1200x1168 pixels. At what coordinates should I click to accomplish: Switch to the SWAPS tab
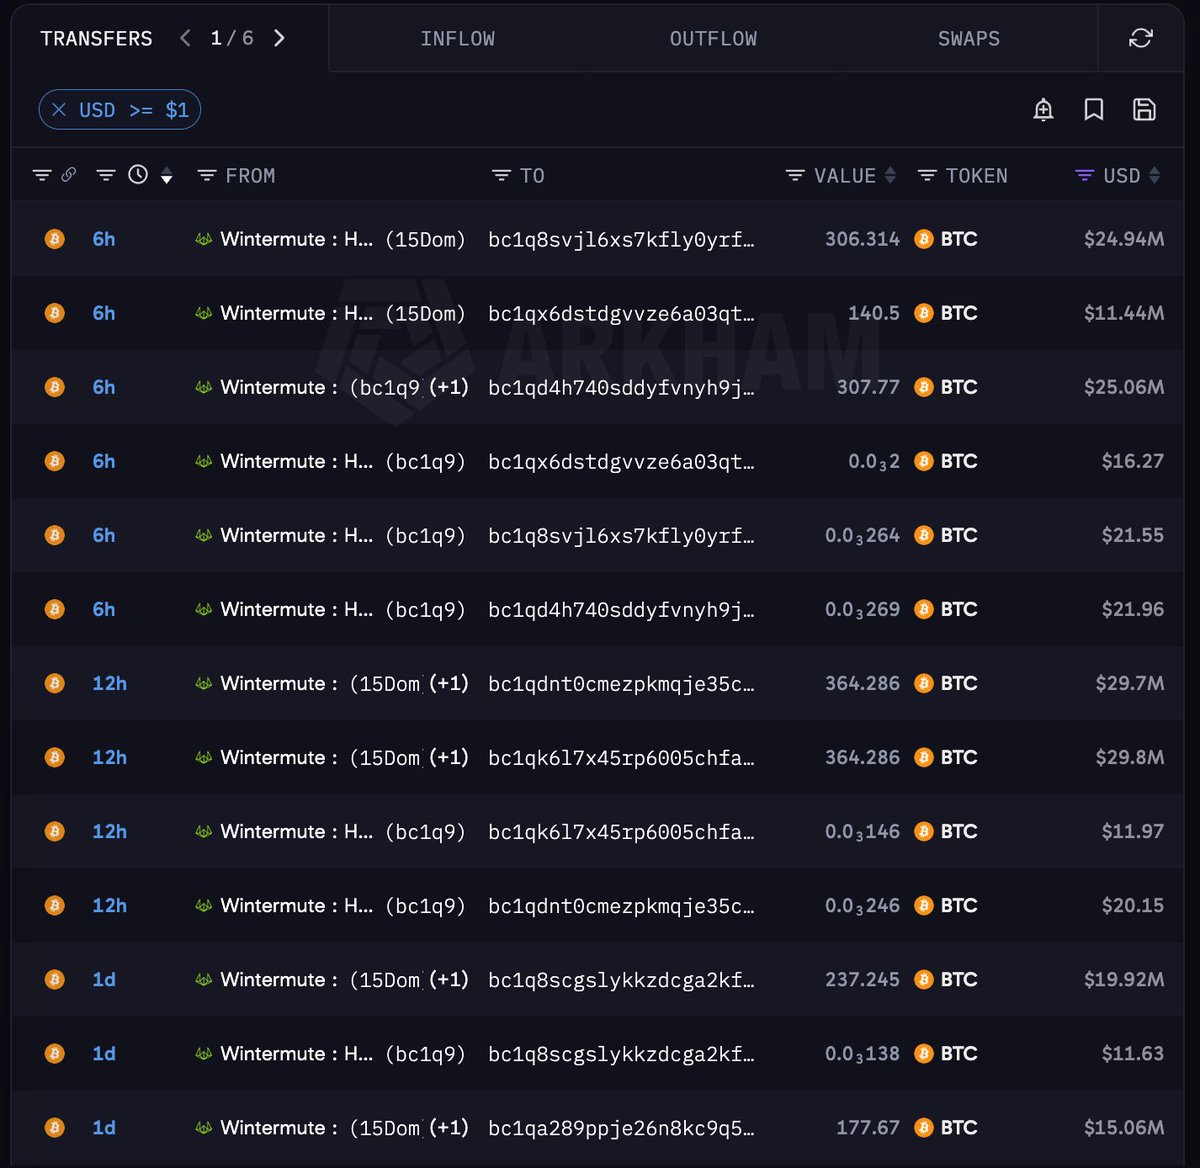click(x=968, y=39)
